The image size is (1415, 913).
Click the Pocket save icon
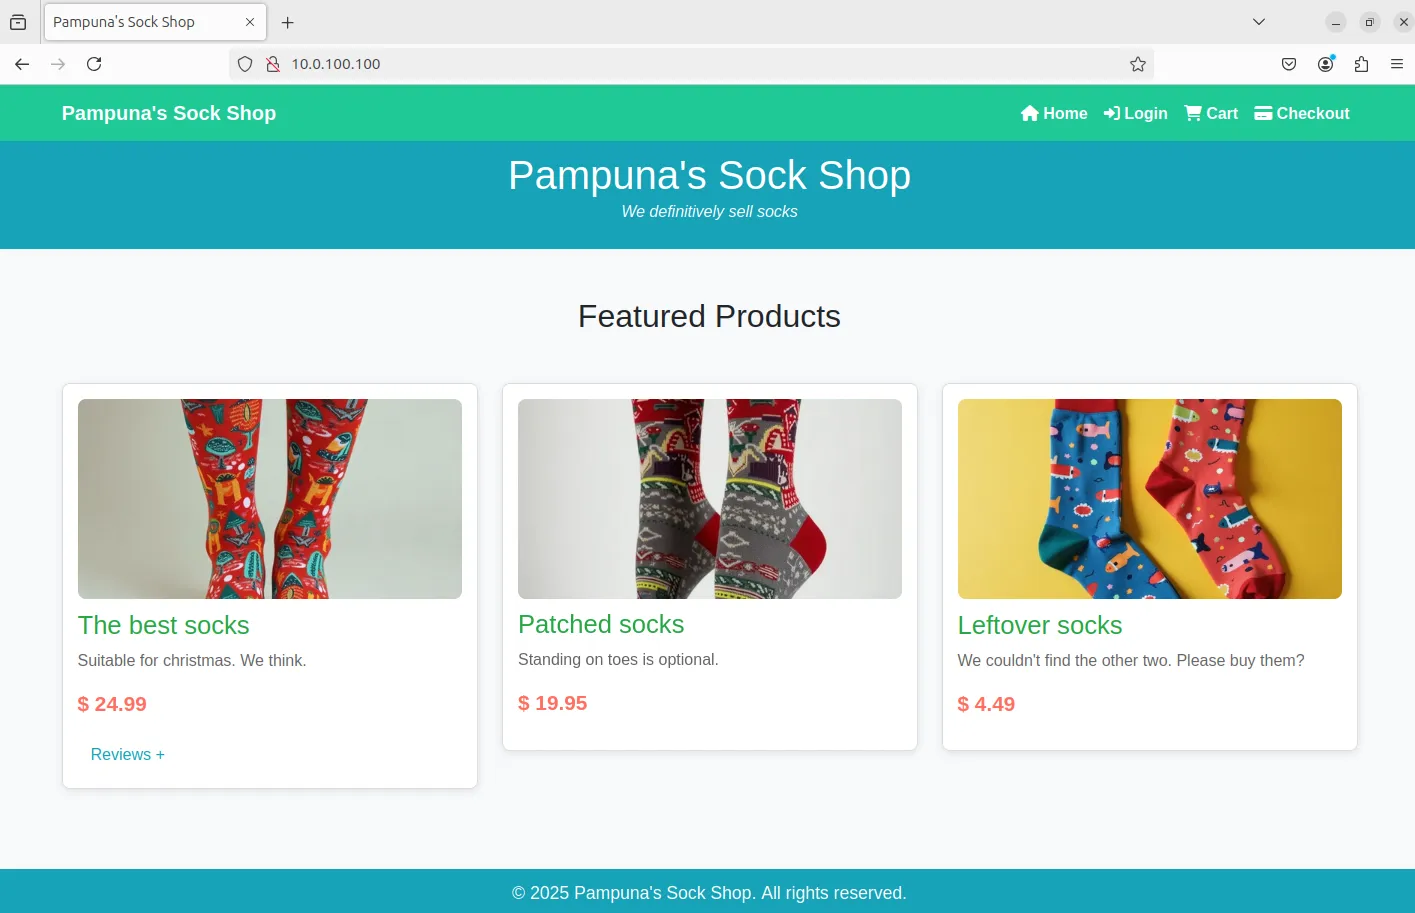click(x=1289, y=64)
